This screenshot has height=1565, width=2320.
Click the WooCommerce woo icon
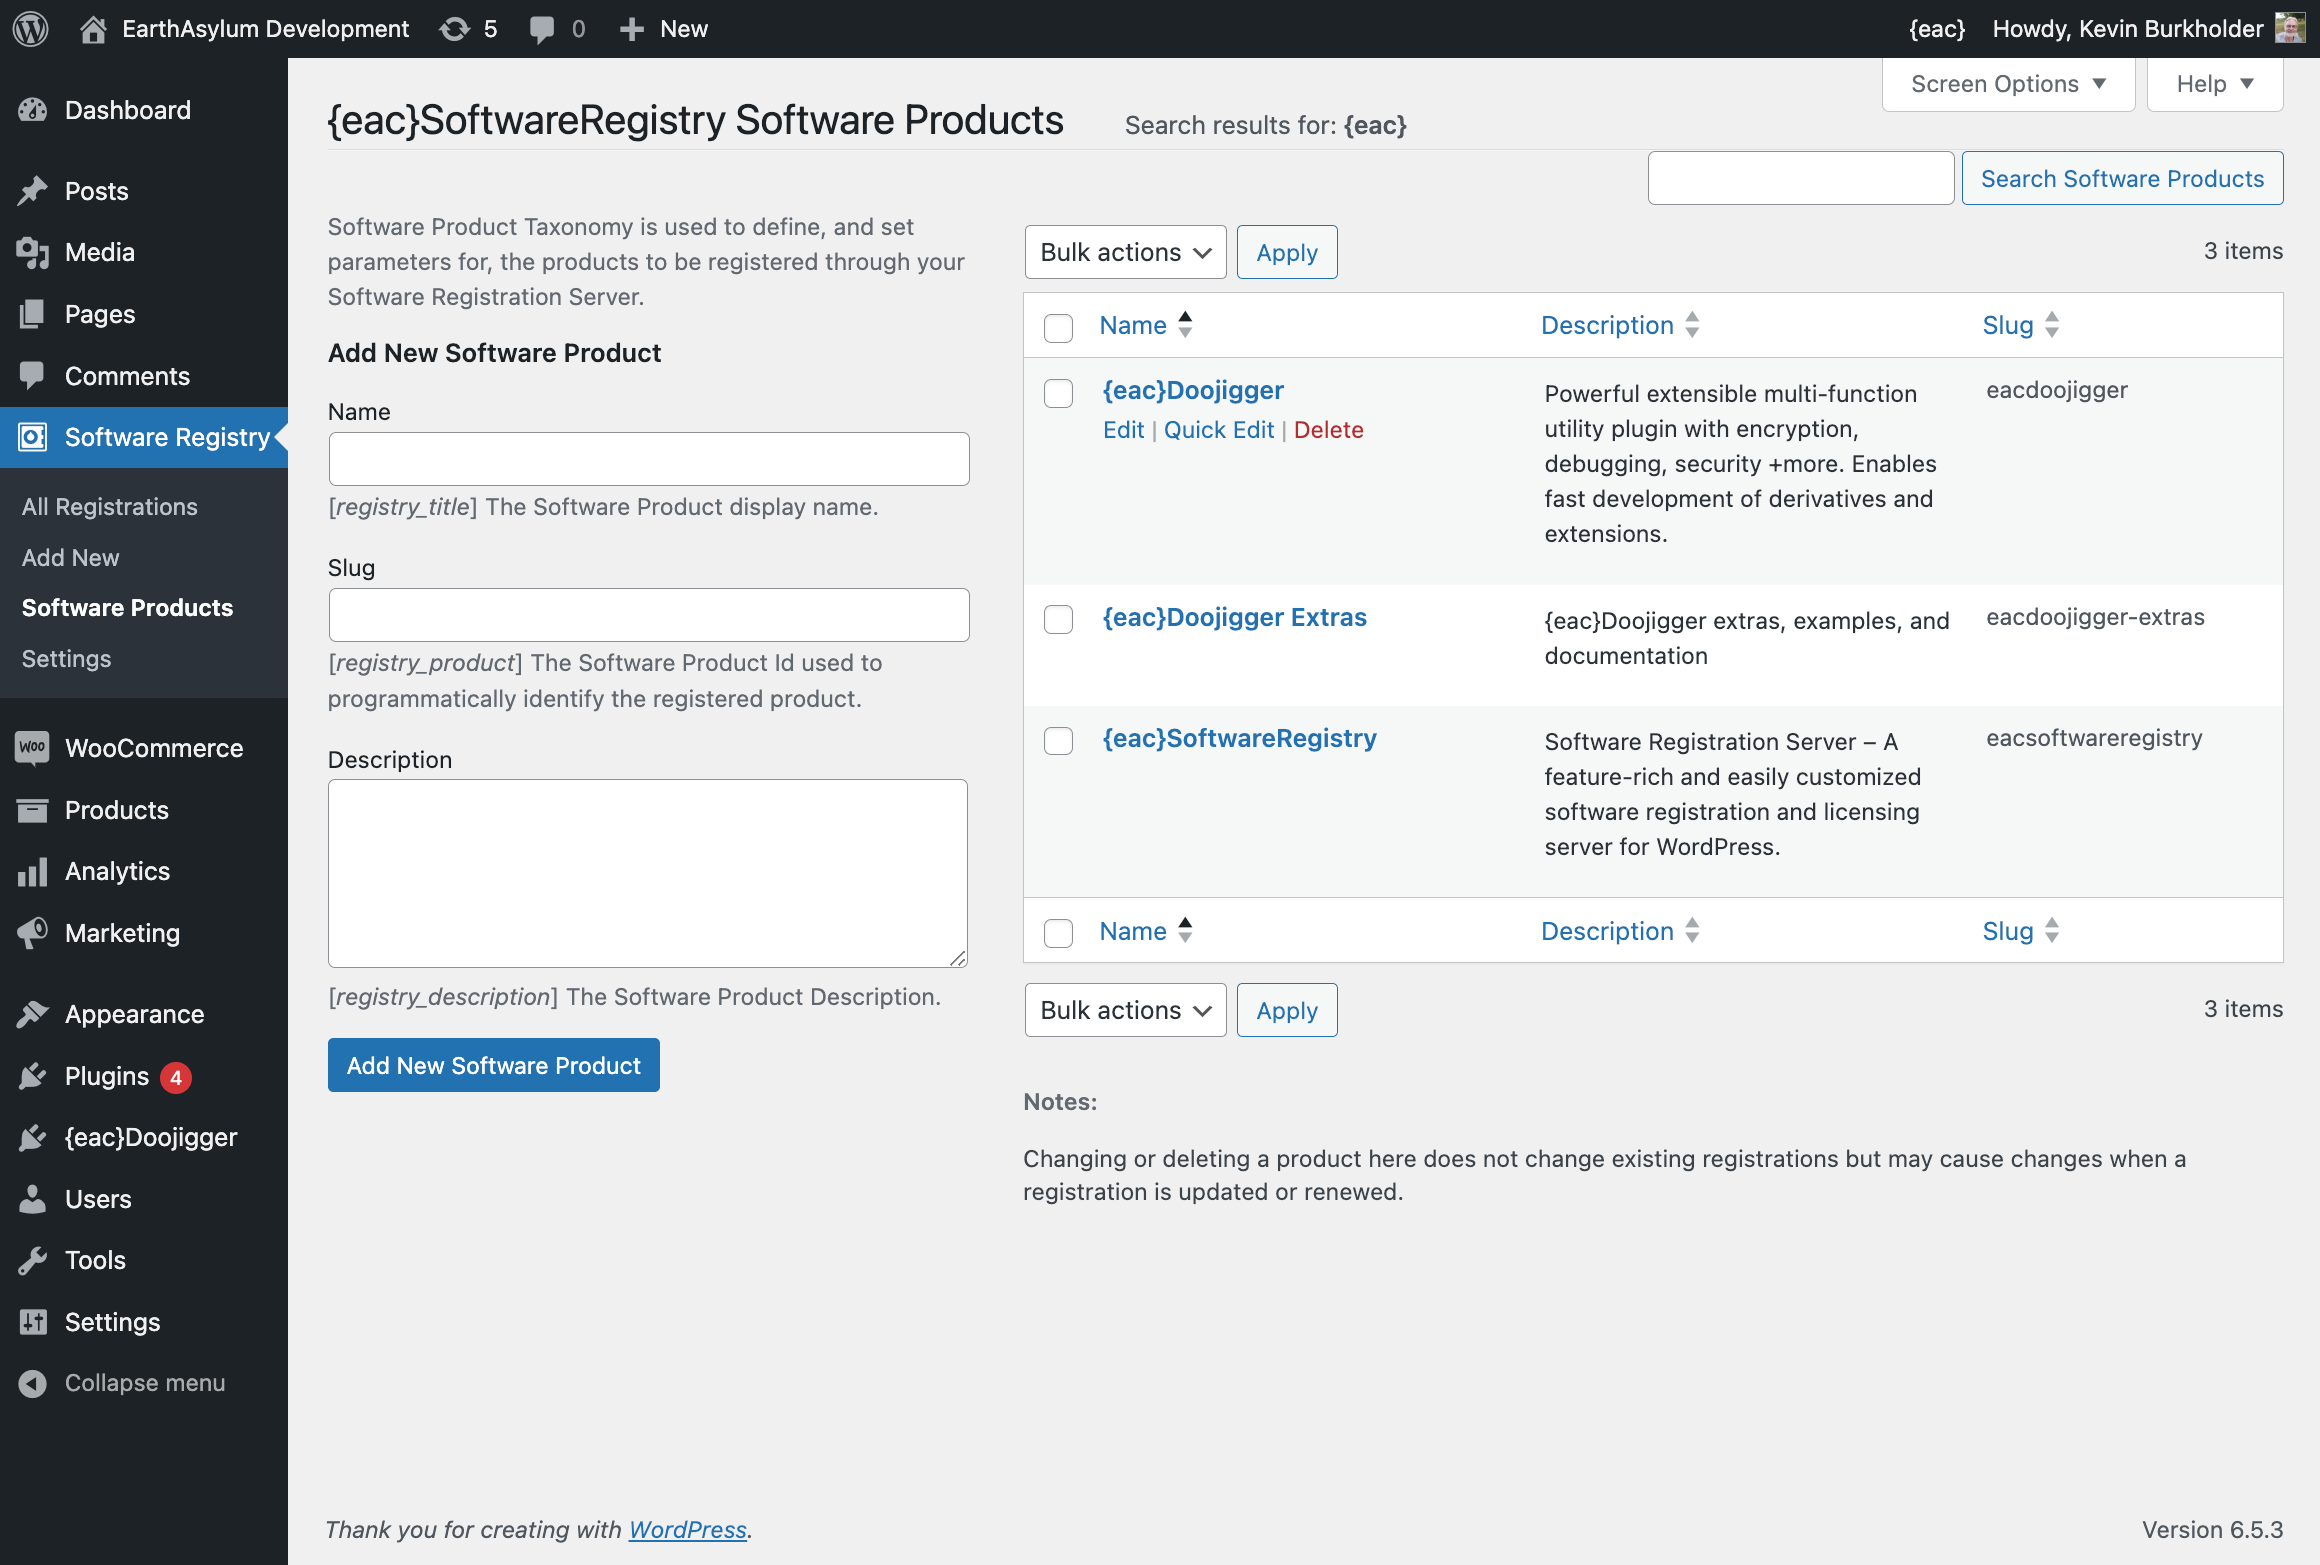point(33,748)
